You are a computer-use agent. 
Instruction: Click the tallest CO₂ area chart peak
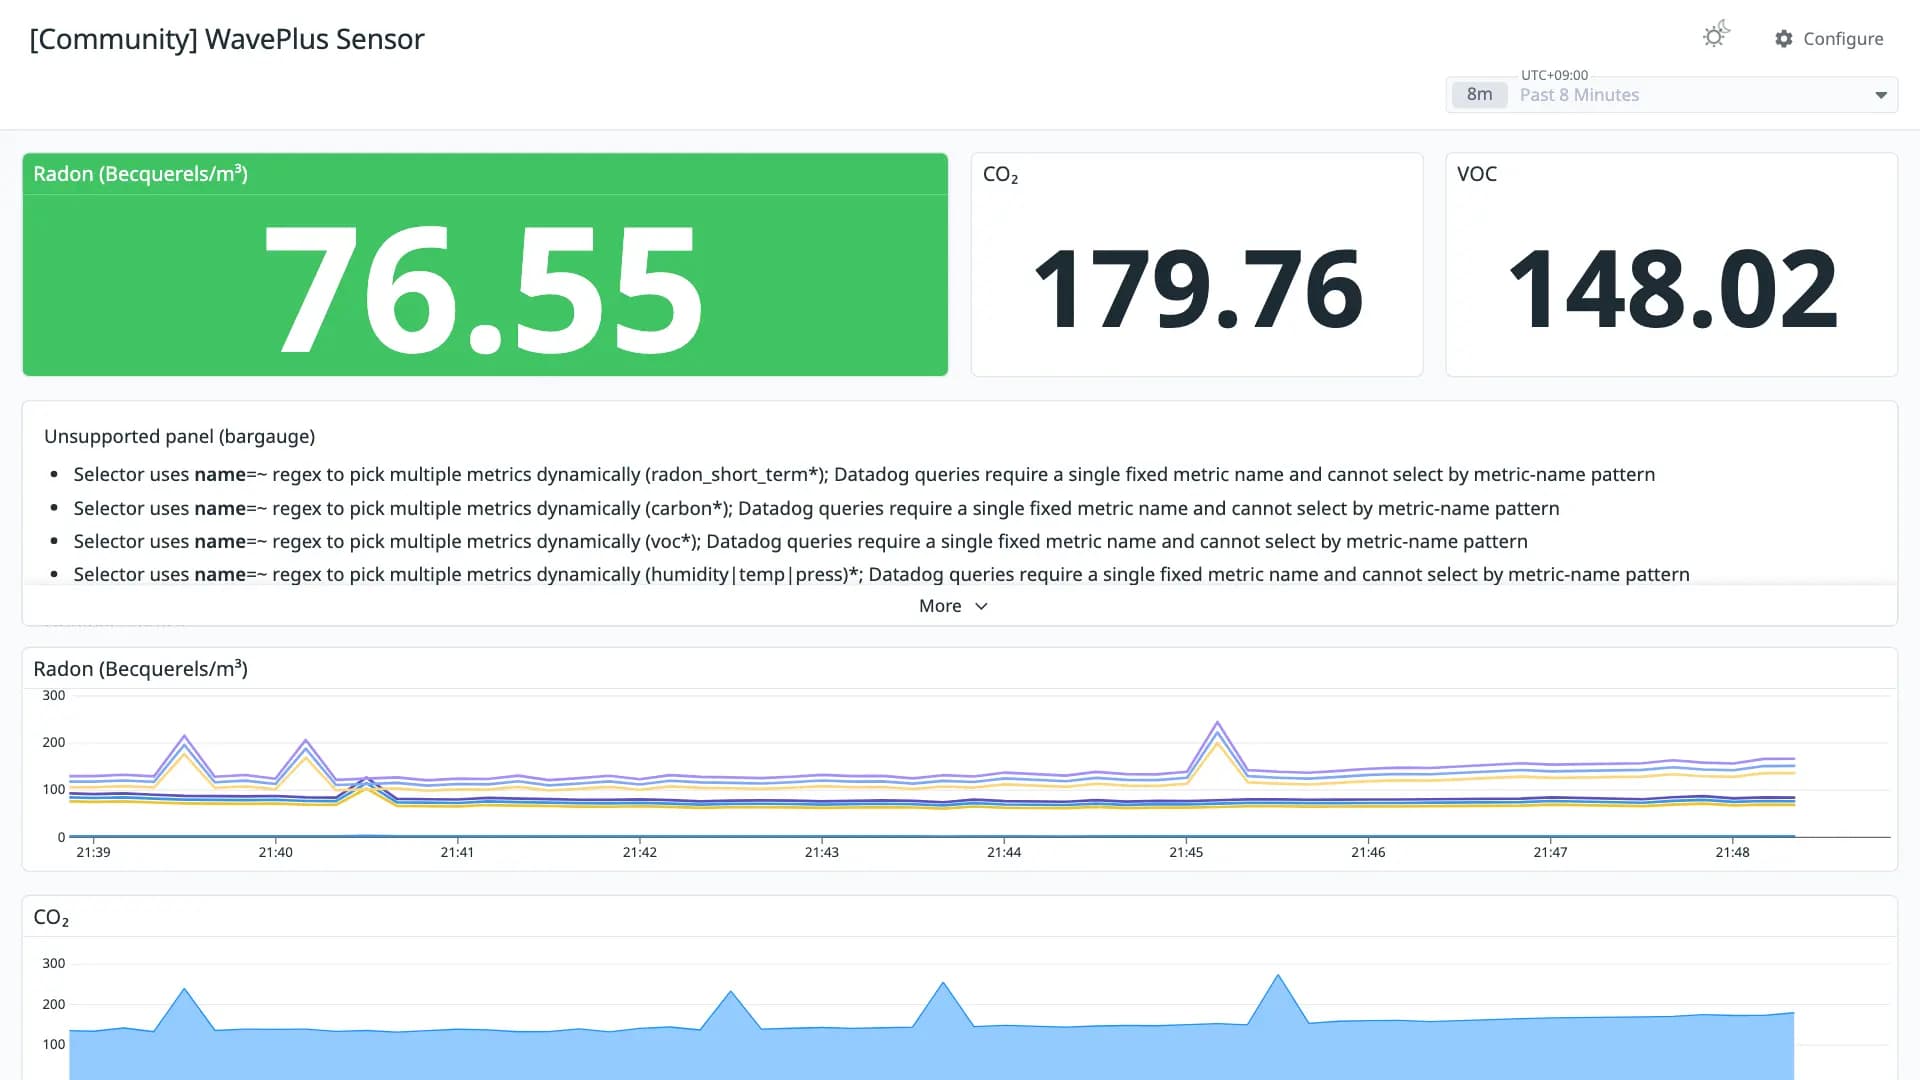pos(1278,976)
